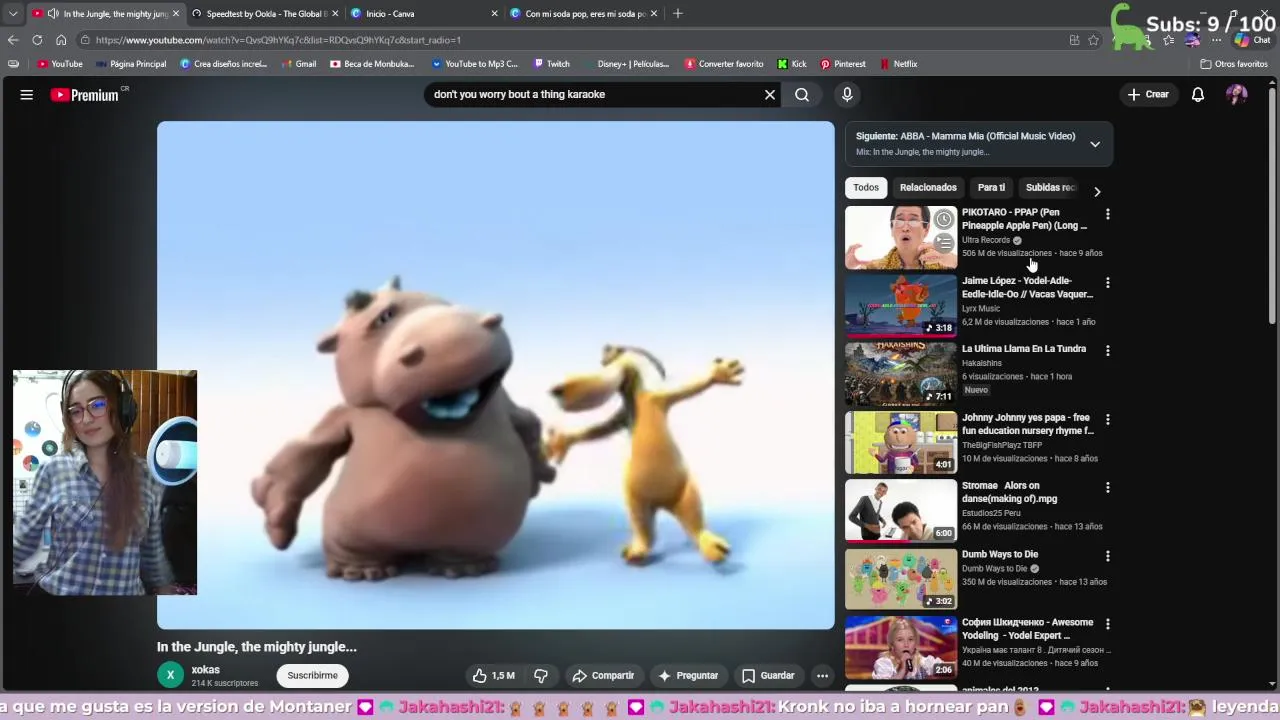Open the YouTube account avatar menu

point(1237,94)
